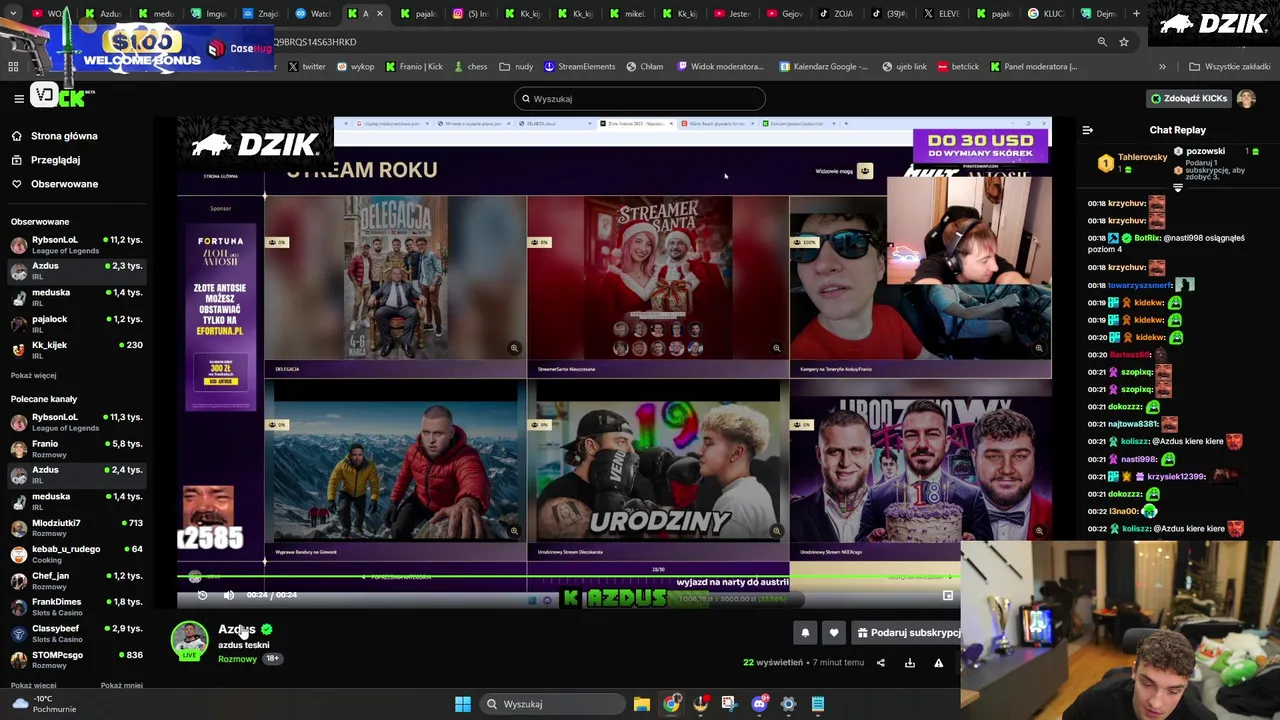Open the chess bookmark
The height and width of the screenshot is (720, 1280).
[x=470, y=67]
